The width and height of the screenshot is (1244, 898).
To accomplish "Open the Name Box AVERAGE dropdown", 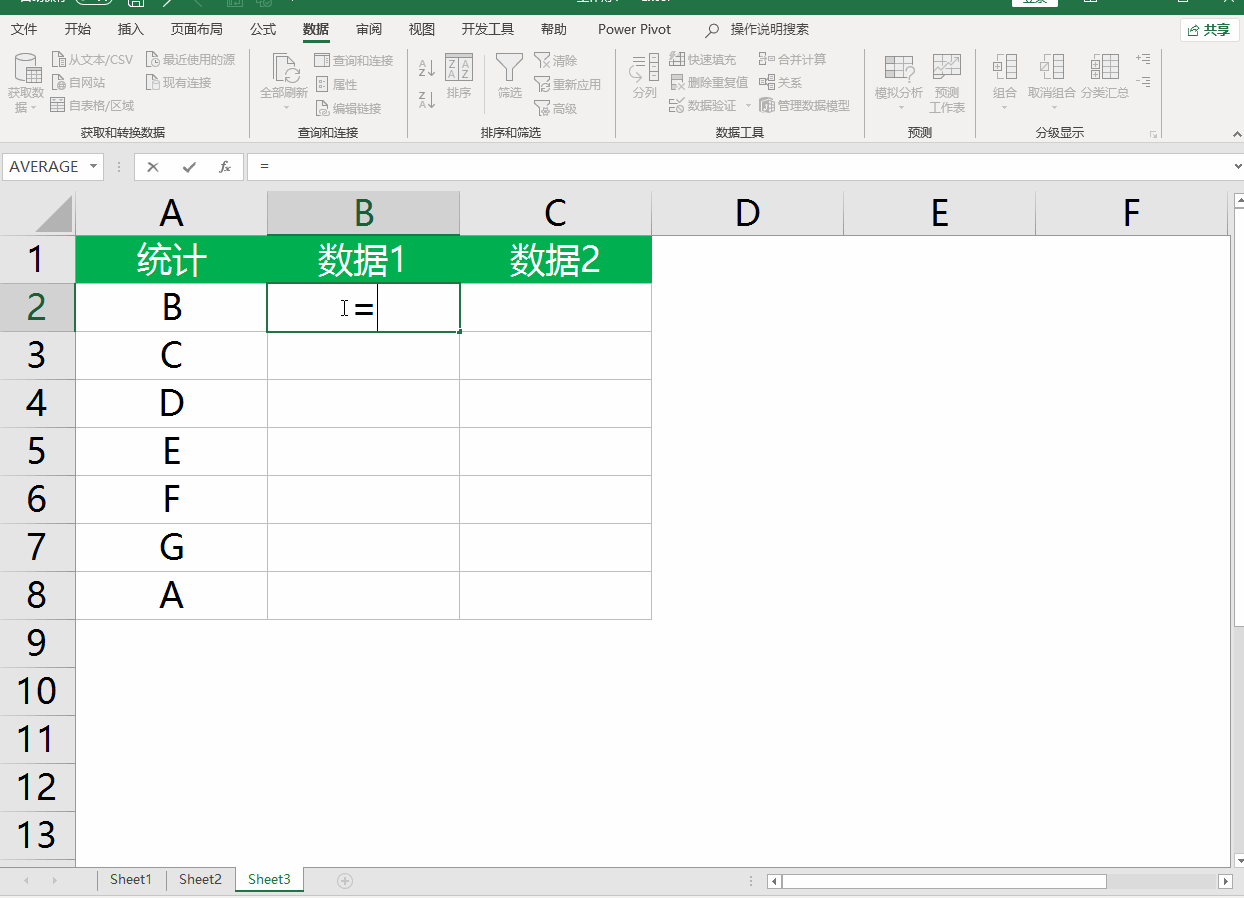I will coord(93,167).
